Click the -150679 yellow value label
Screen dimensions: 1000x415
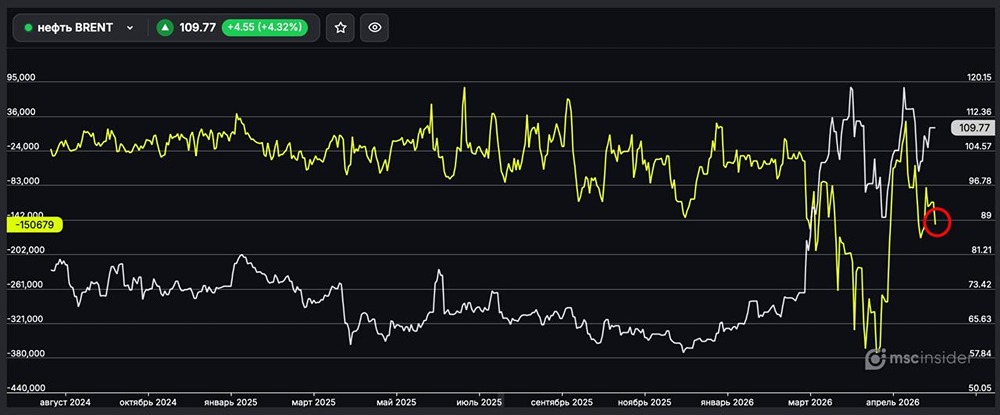[34, 224]
